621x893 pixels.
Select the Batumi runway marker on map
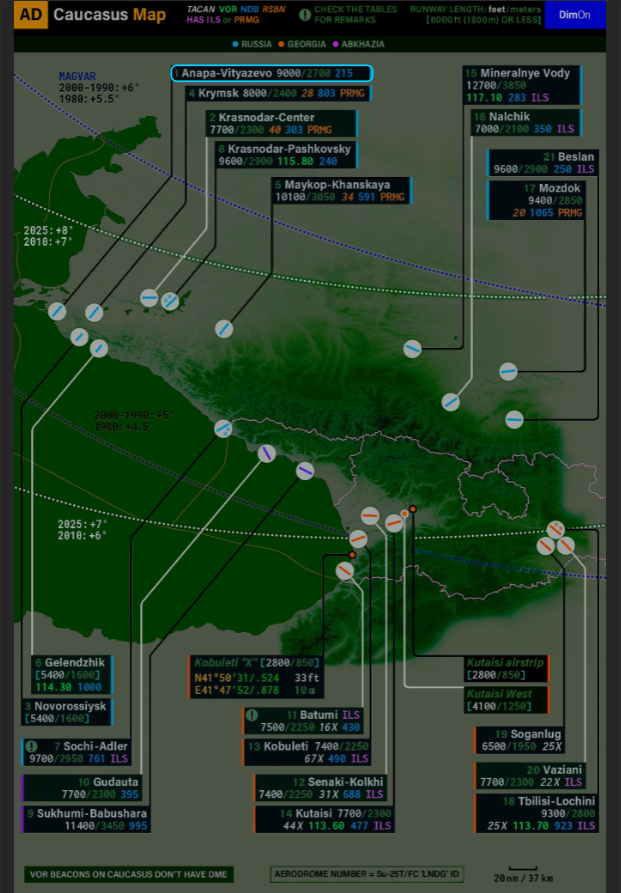tap(345, 570)
